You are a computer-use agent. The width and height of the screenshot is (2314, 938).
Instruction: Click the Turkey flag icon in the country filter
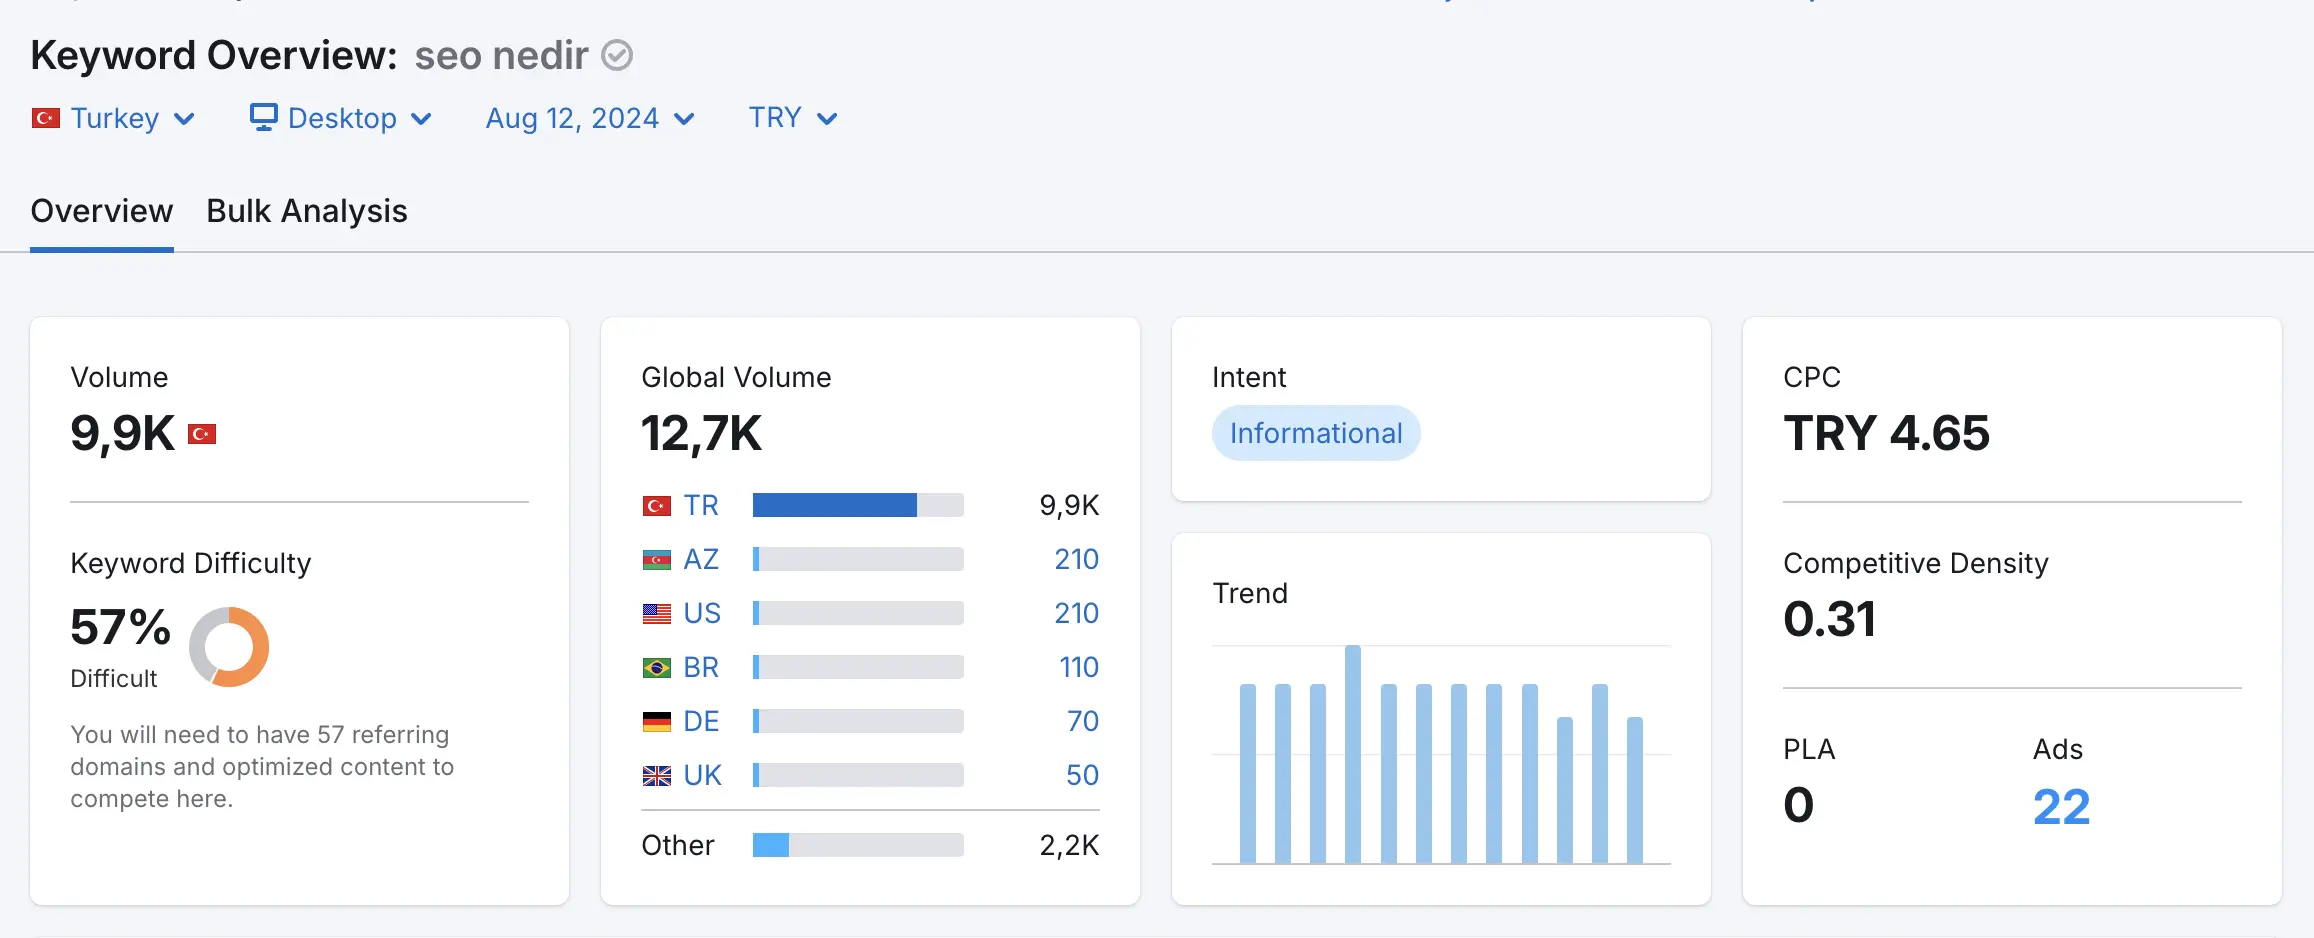coord(46,118)
